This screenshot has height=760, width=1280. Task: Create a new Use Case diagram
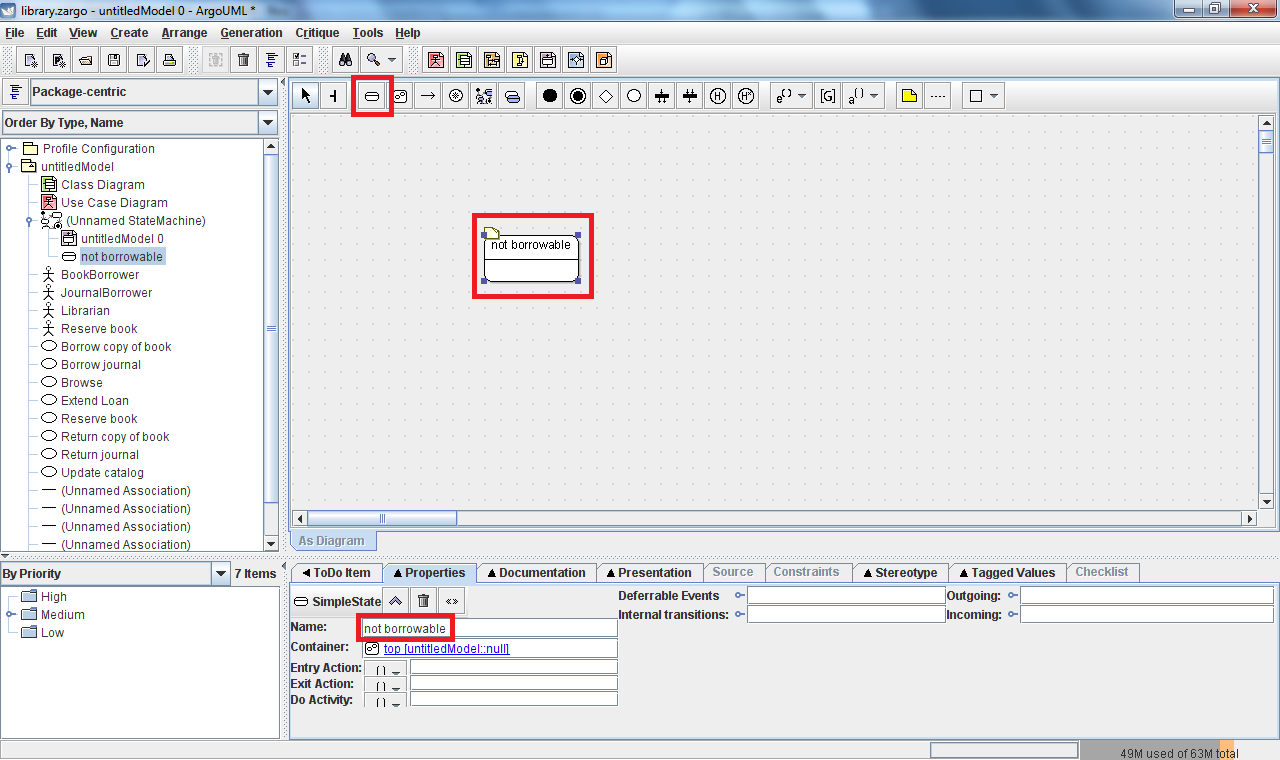(x=436, y=60)
